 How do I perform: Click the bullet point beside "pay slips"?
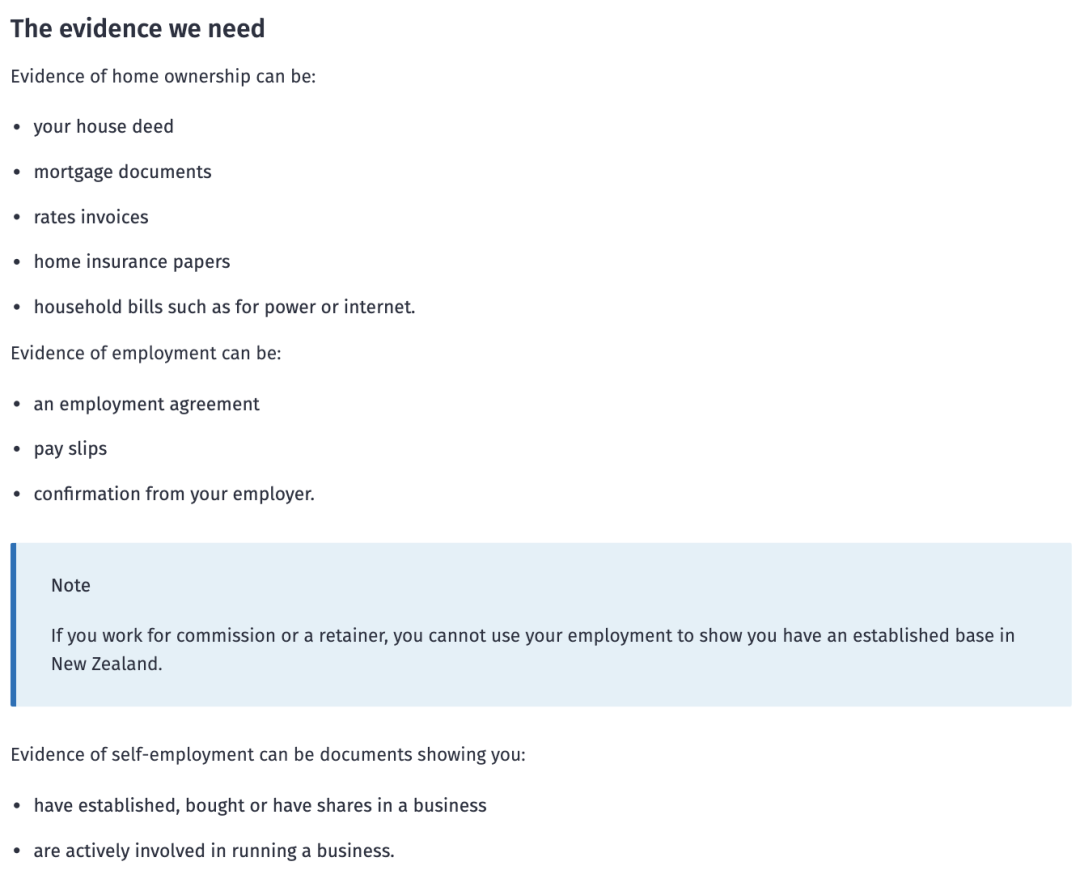(x=18, y=450)
